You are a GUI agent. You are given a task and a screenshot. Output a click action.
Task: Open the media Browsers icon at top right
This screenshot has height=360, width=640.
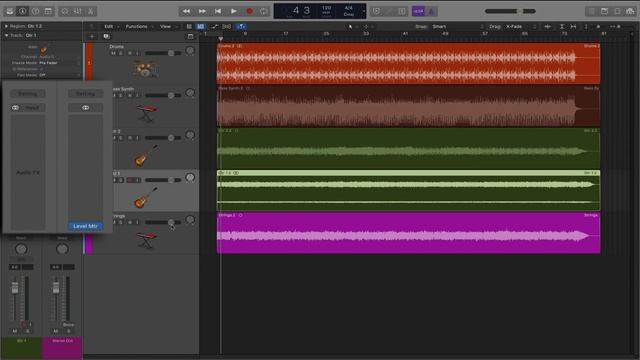pos(630,11)
